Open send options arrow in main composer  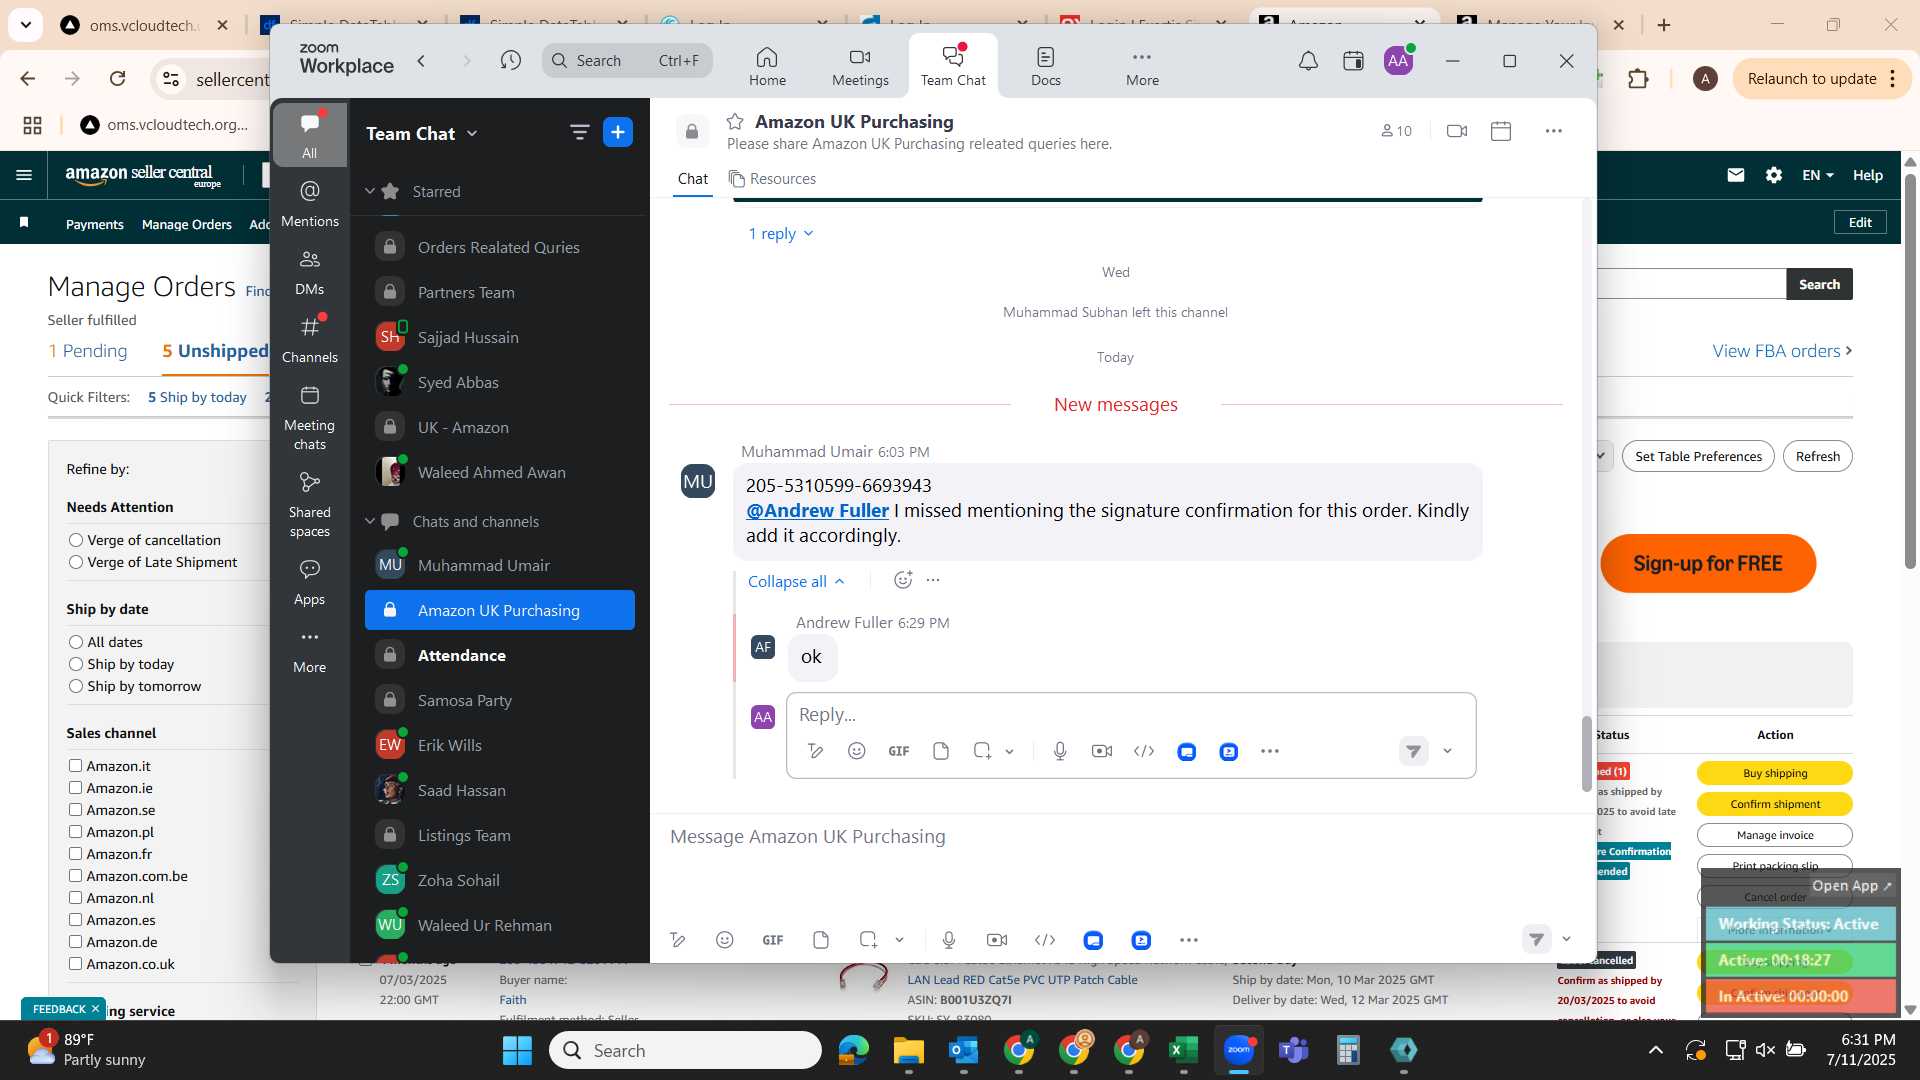(1566, 939)
